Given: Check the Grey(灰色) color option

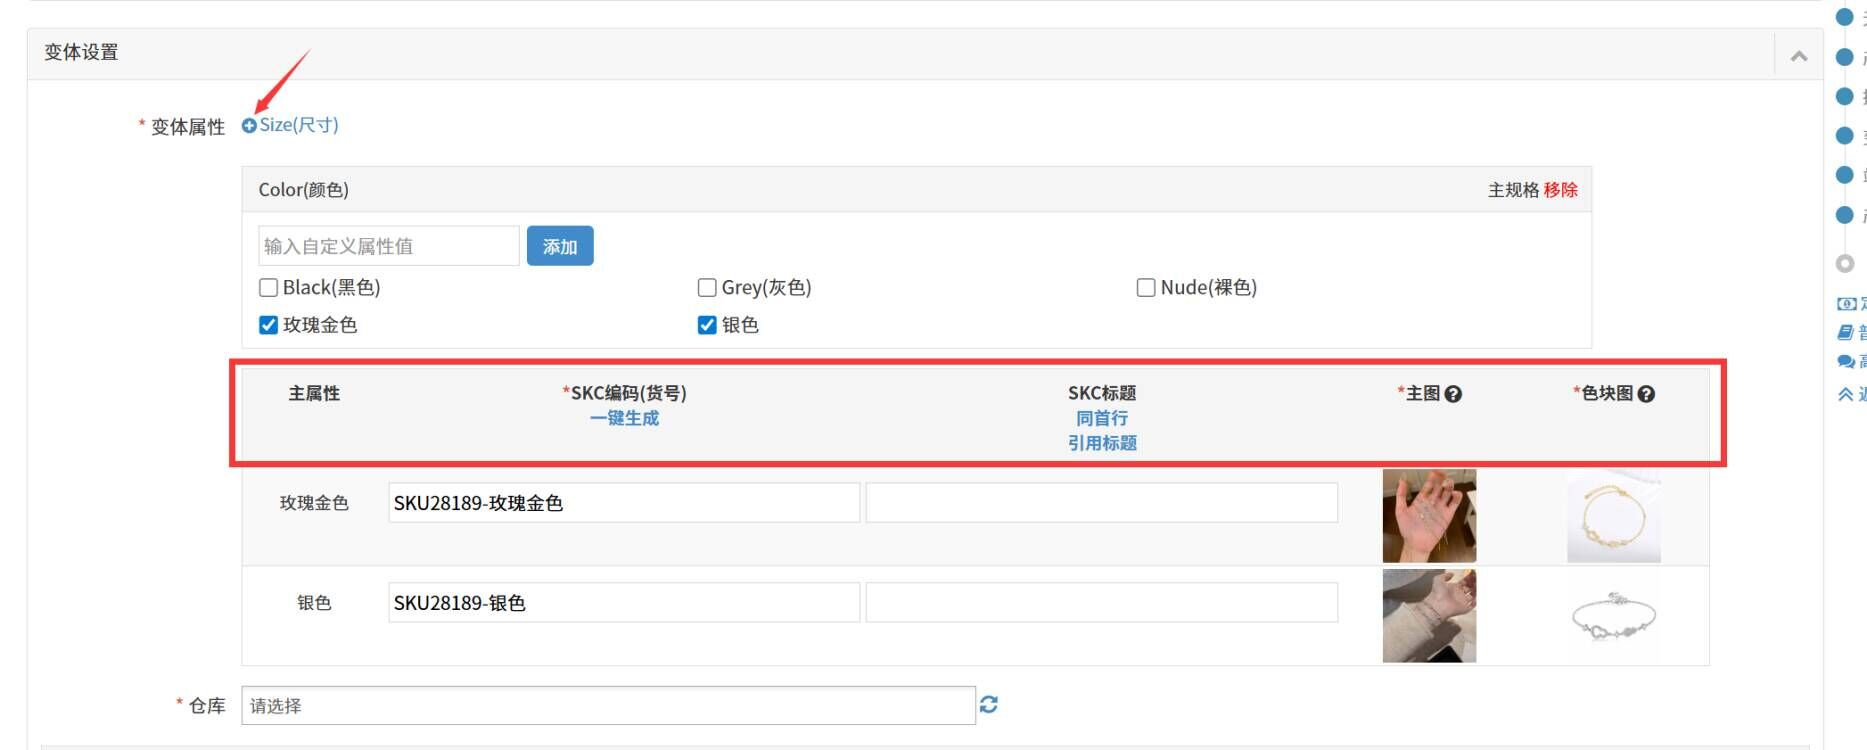Looking at the screenshot, I should click(x=707, y=288).
